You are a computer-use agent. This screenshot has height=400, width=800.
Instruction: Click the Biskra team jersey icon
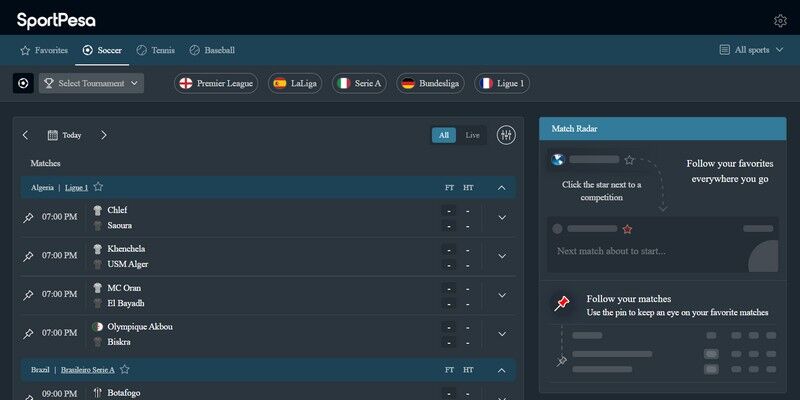tap(97, 342)
